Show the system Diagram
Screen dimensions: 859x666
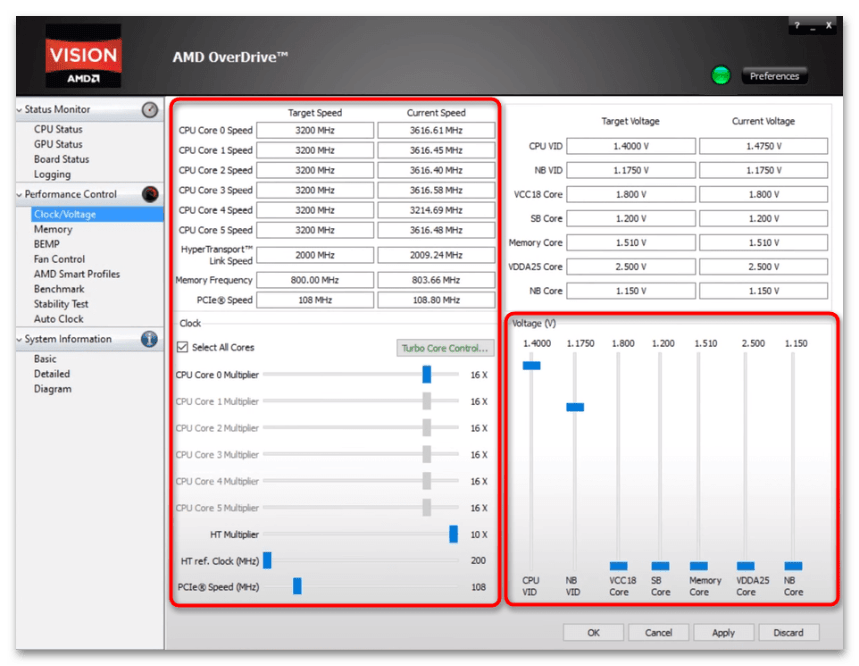coord(53,389)
